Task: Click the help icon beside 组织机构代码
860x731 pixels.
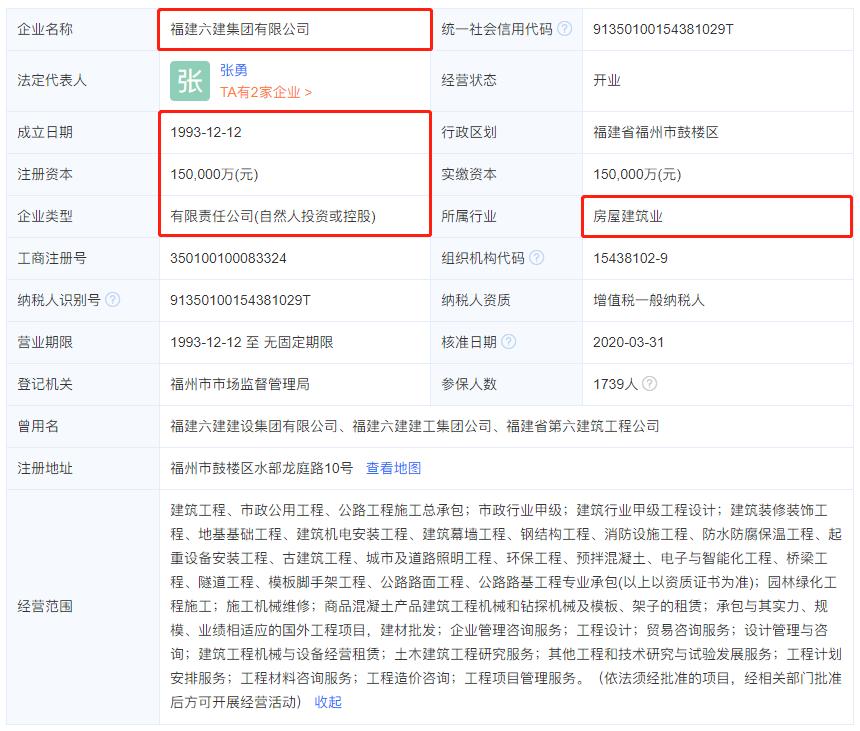Action: (537, 257)
